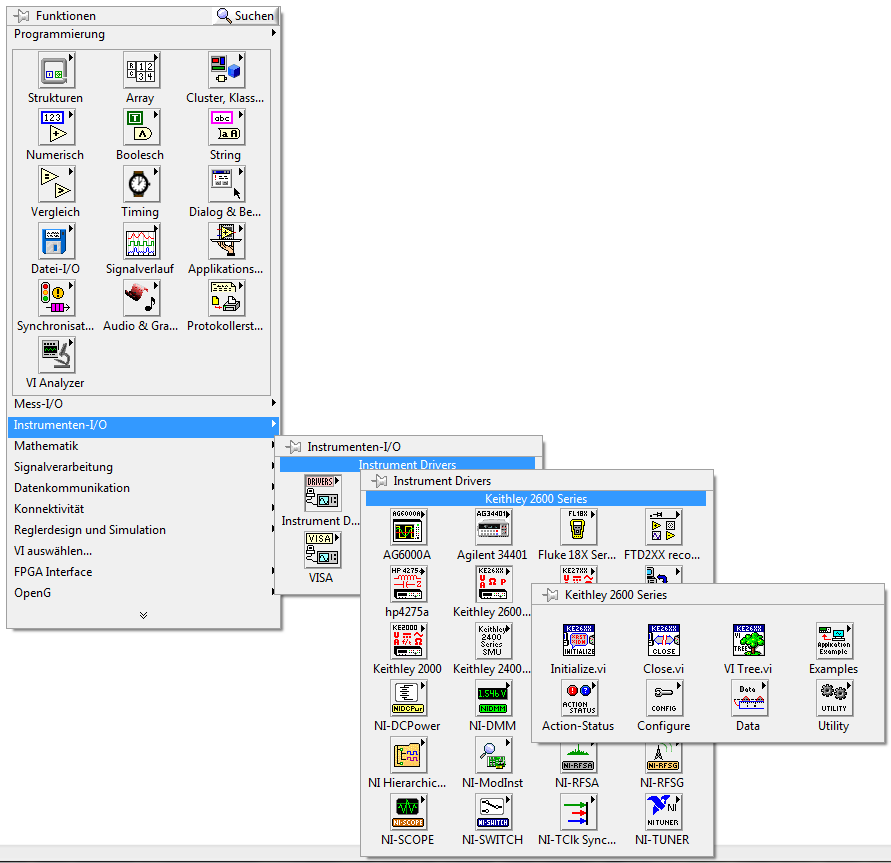This screenshot has height=863, width=891.
Task: Open the Instrument Drivers icon
Action: [x=322, y=493]
